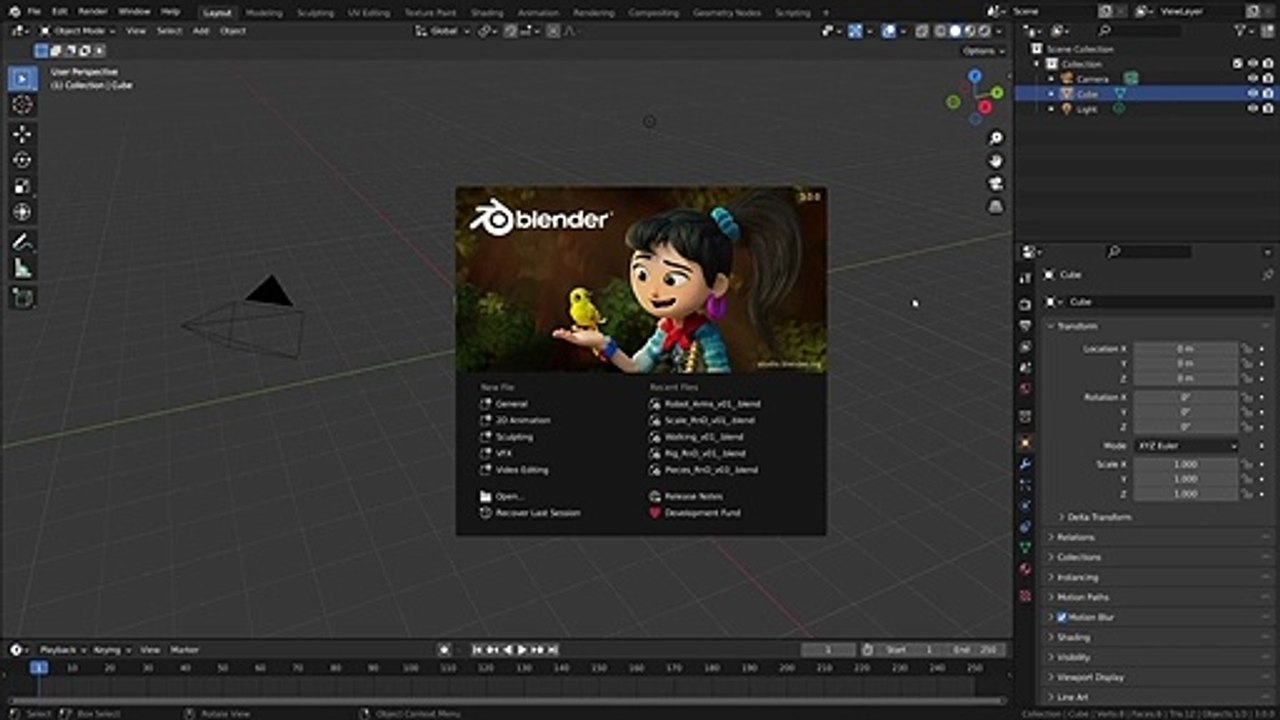Switch to the Shading workspace tab
1280x720 pixels.
tap(487, 13)
